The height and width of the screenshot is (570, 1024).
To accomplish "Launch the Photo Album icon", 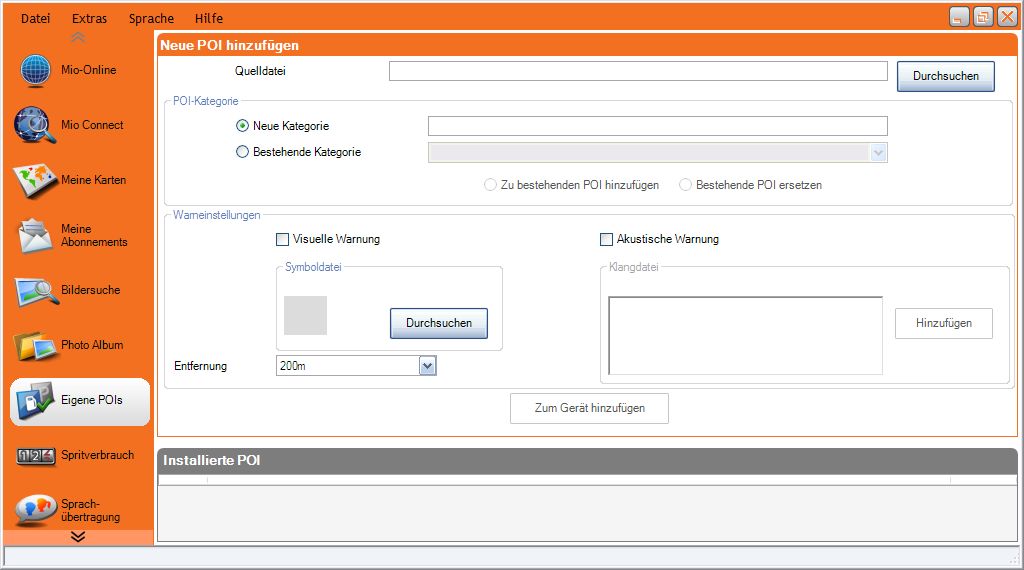I will [x=35, y=346].
